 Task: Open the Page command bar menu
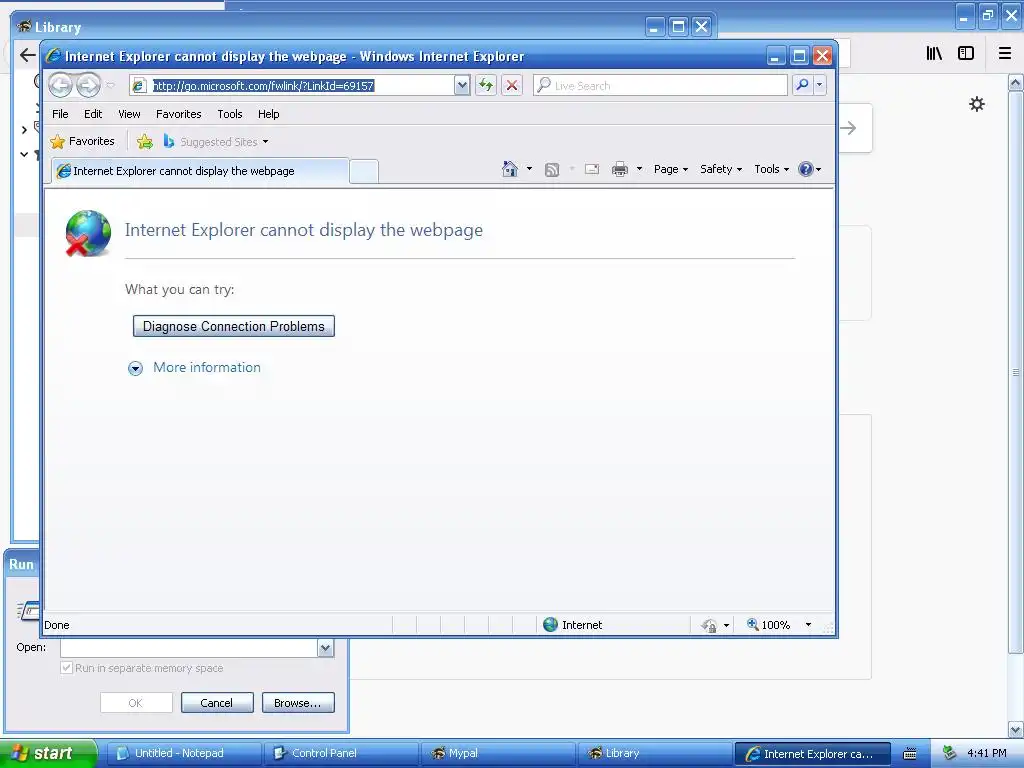671,169
